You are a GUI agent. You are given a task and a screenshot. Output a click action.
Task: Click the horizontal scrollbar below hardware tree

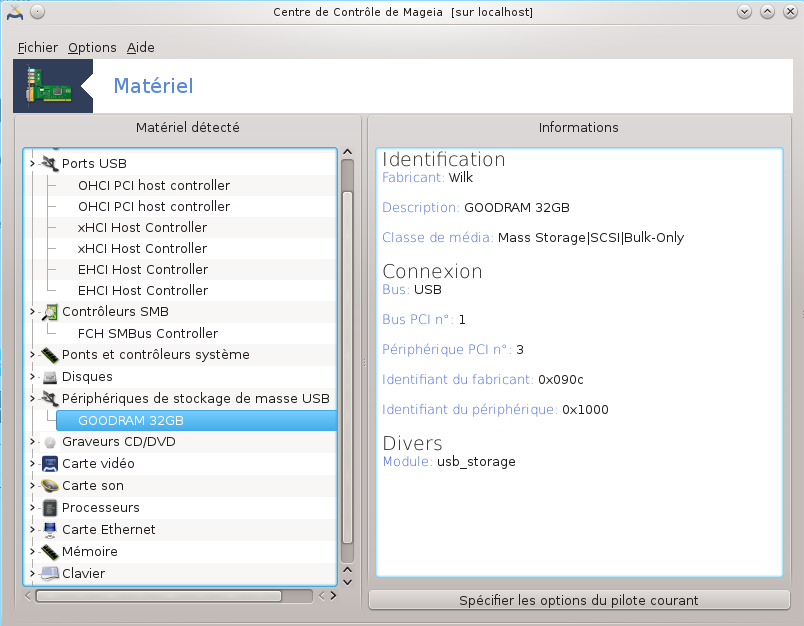(170, 596)
